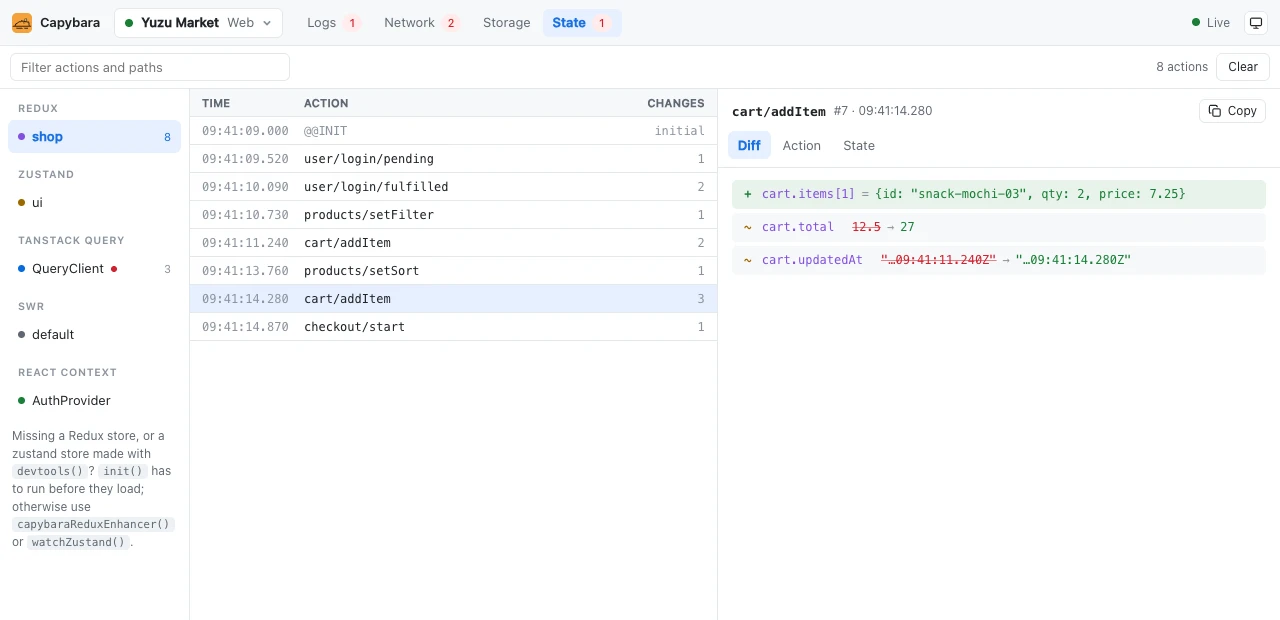Select the user/login/fulfilled action row
The image size is (1280, 620).
[453, 187]
